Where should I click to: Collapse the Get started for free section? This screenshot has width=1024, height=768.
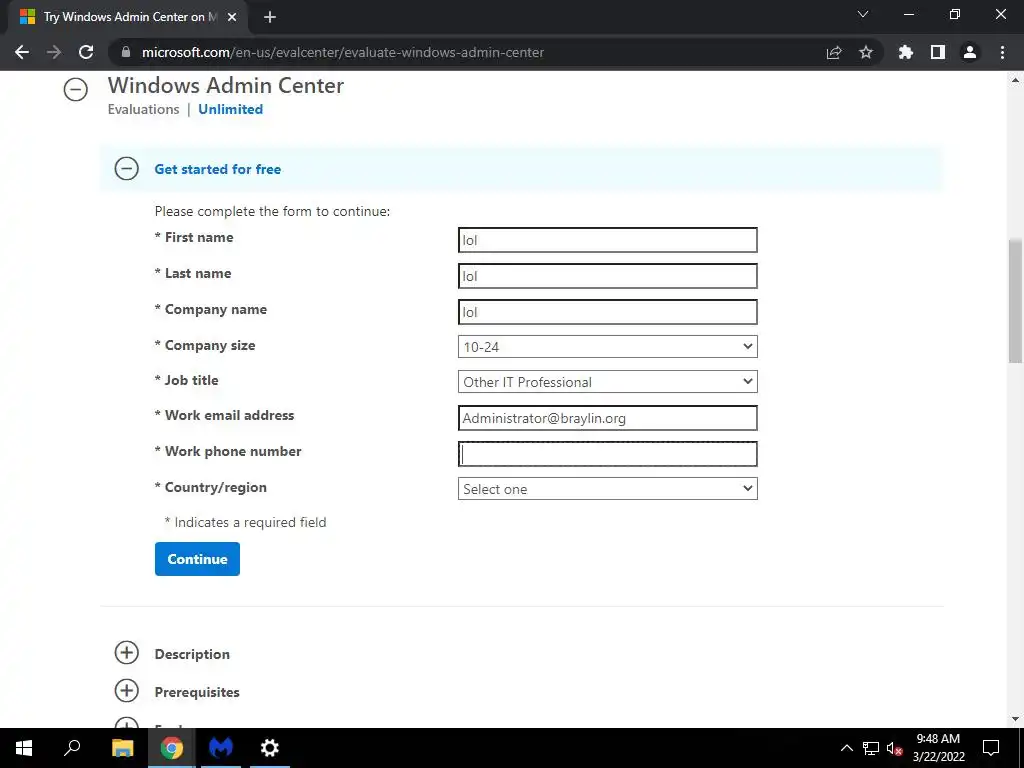click(127, 168)
